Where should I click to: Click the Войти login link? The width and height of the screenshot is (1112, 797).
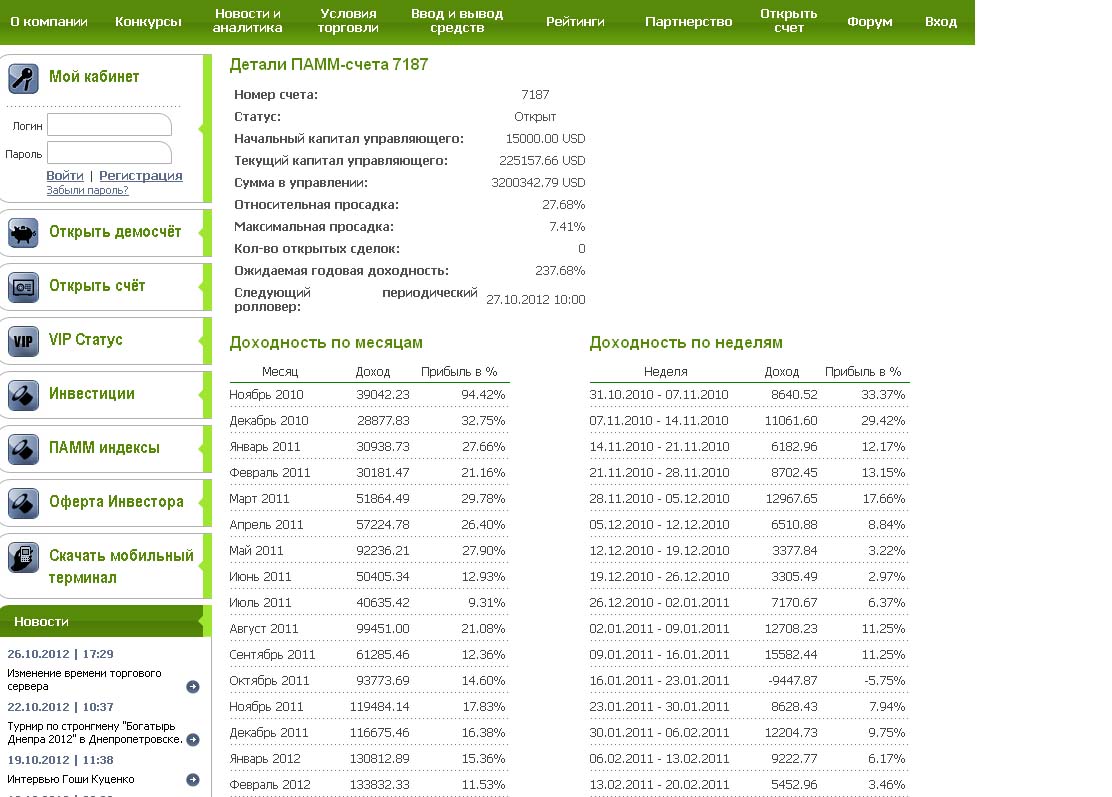[x=65, y=175]
